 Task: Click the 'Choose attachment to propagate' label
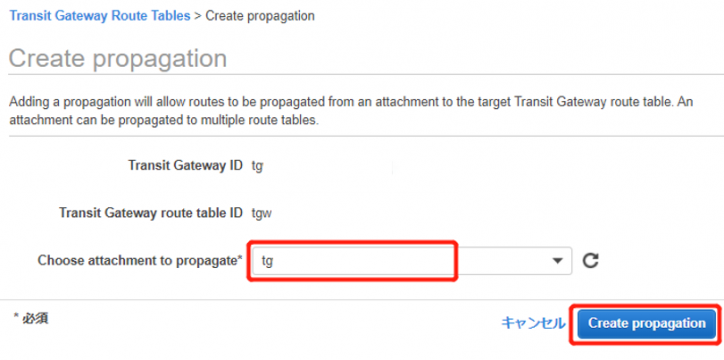click(140, 260)
